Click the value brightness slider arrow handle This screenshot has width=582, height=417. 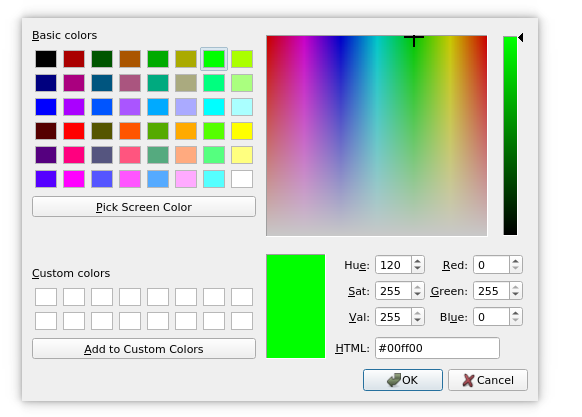coord(521,38)
